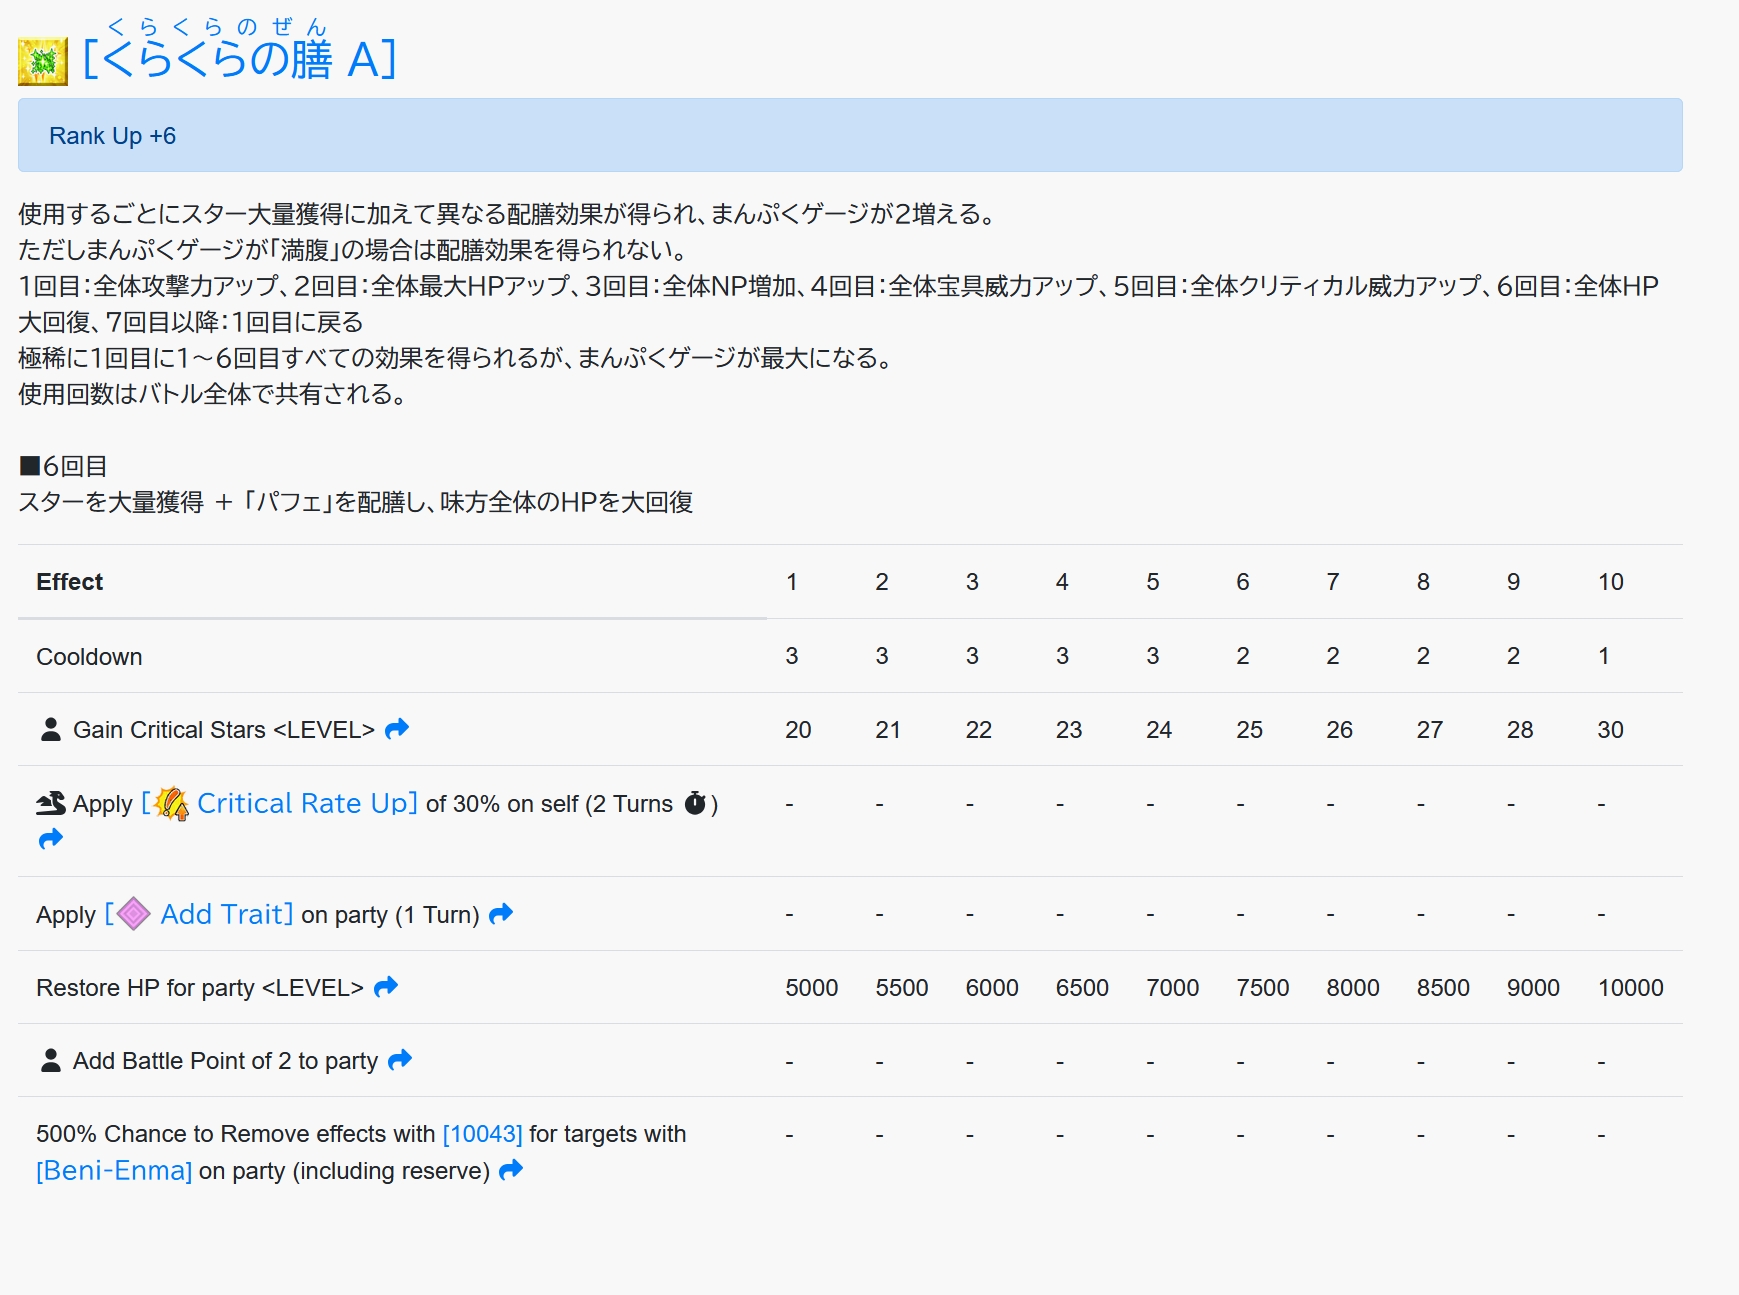Select level 10 column header
The width and height of the screenshot is (1739, 1295).
(x=1610, y=582)
